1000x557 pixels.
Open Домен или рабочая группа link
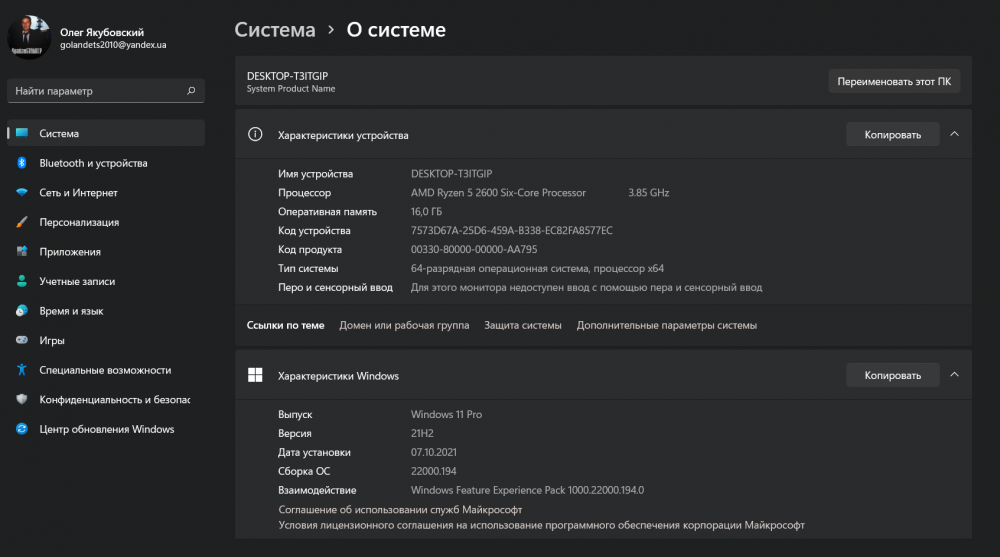coord(404,325)
